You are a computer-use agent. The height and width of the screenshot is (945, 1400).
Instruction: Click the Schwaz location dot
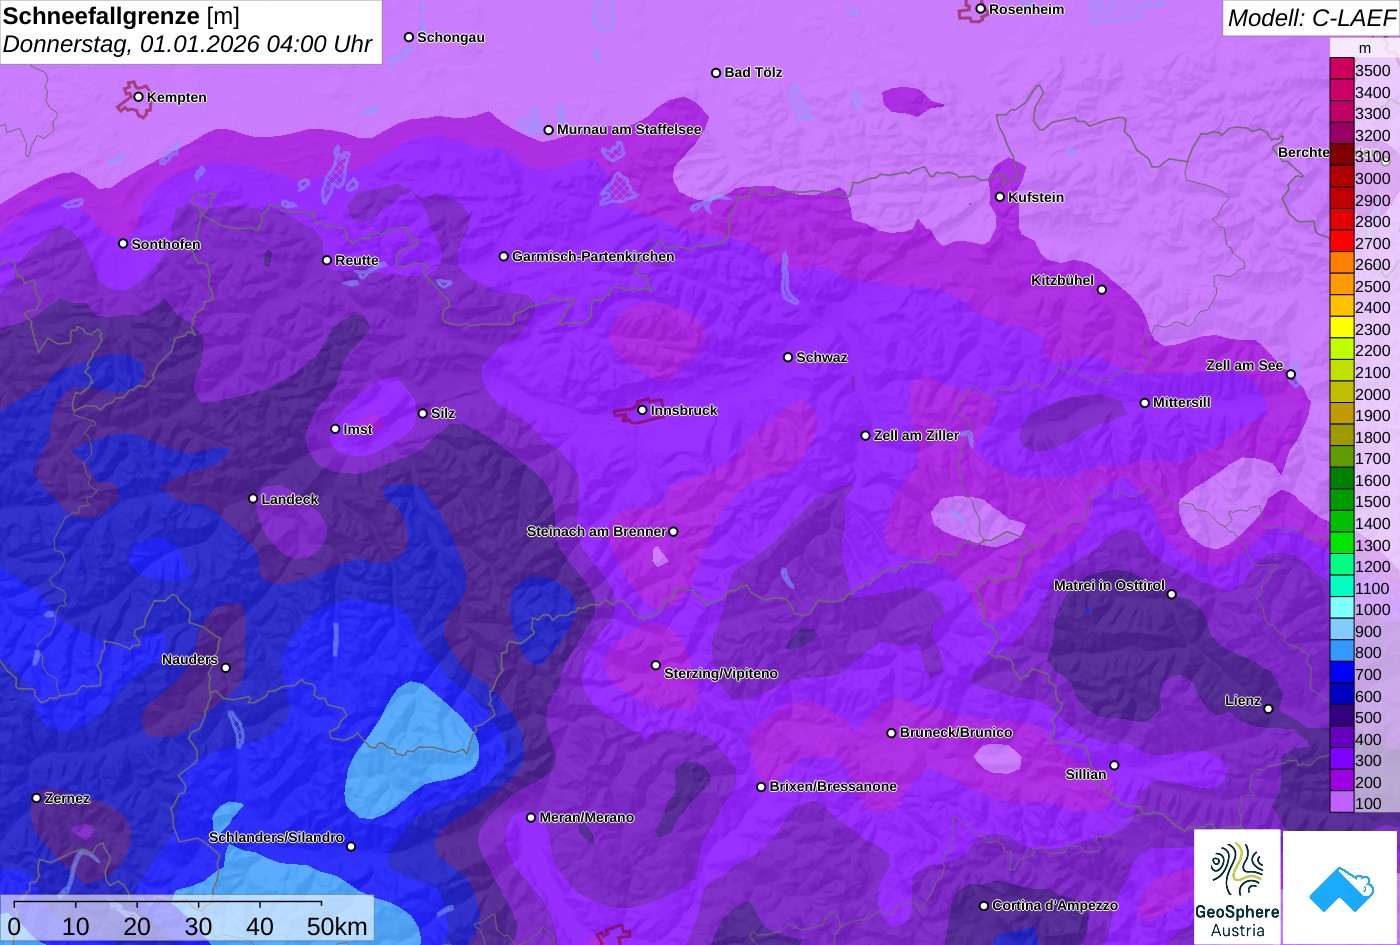click(x=788, y=357)
